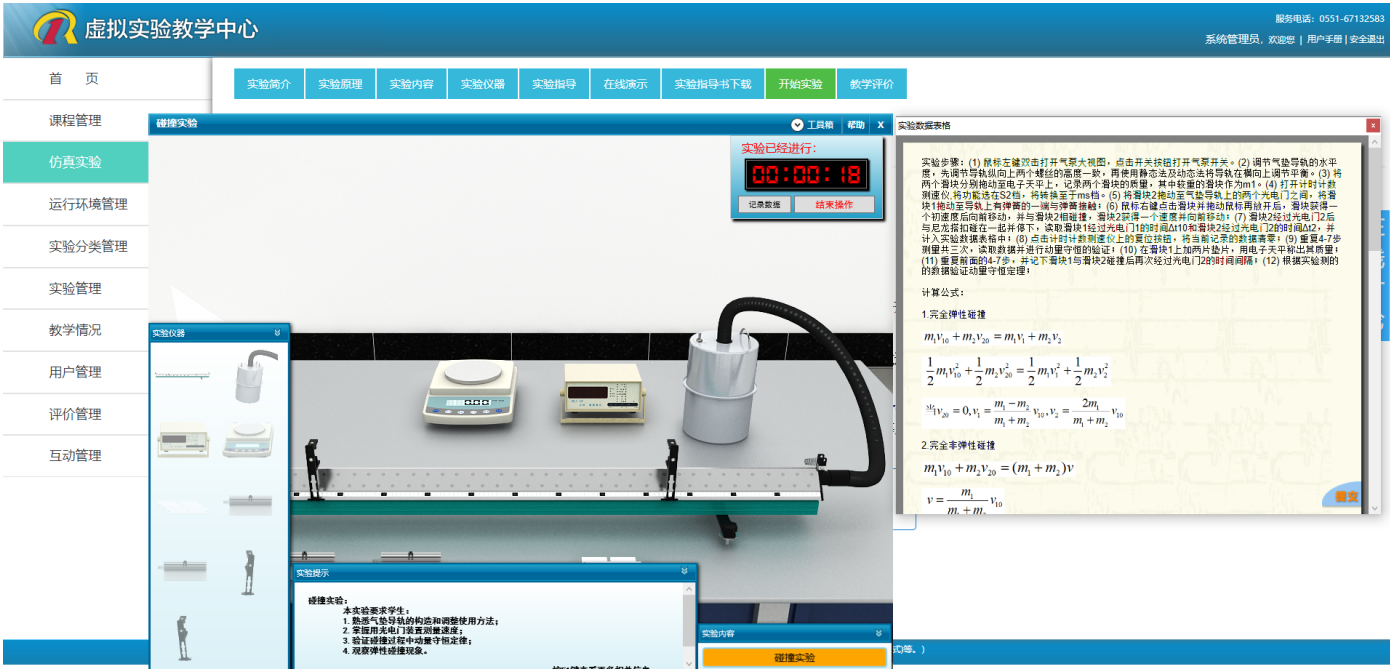This screenshot has height=669, width=1390.
Task: Click the 记录数据 button
Action: [765, 204]
